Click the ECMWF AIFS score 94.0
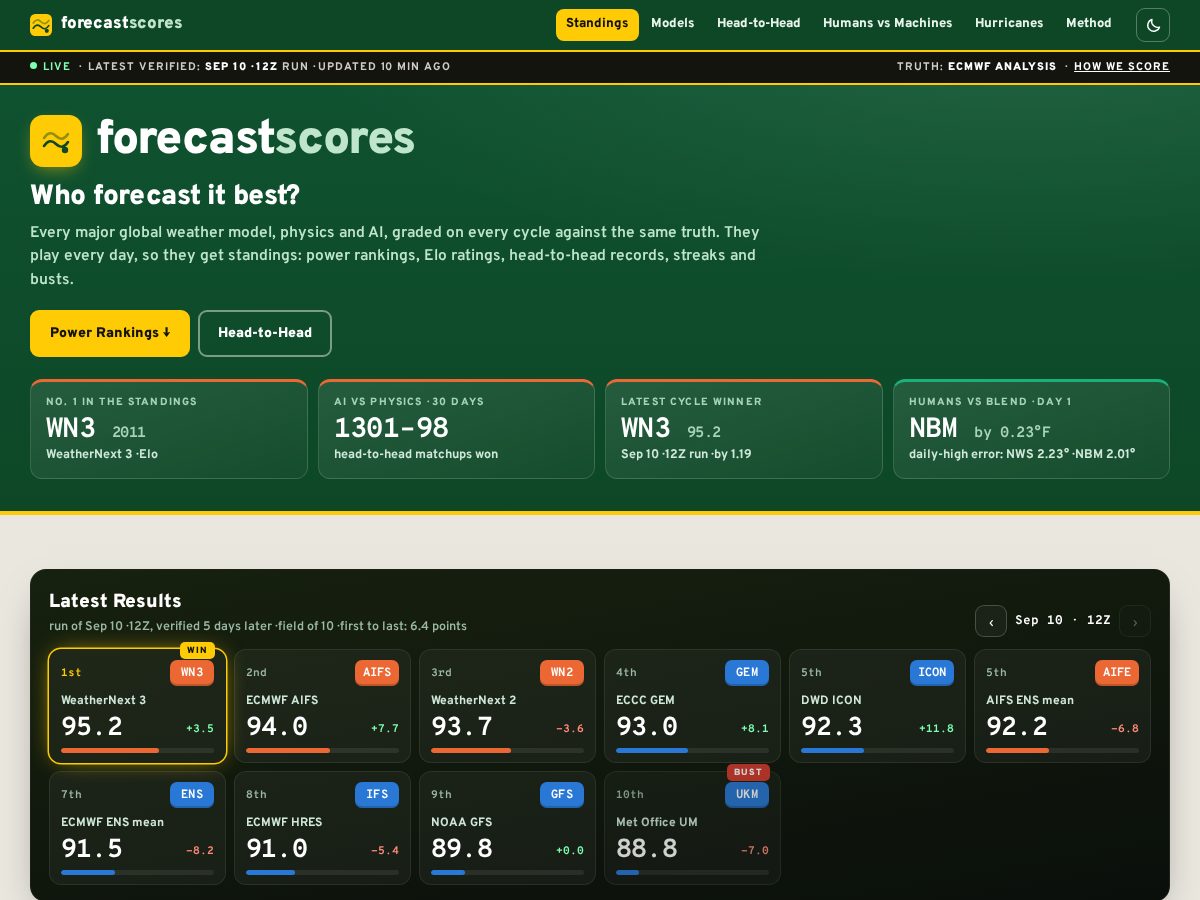The width and height of the screenshot is (1200, 900). (277, 727)
